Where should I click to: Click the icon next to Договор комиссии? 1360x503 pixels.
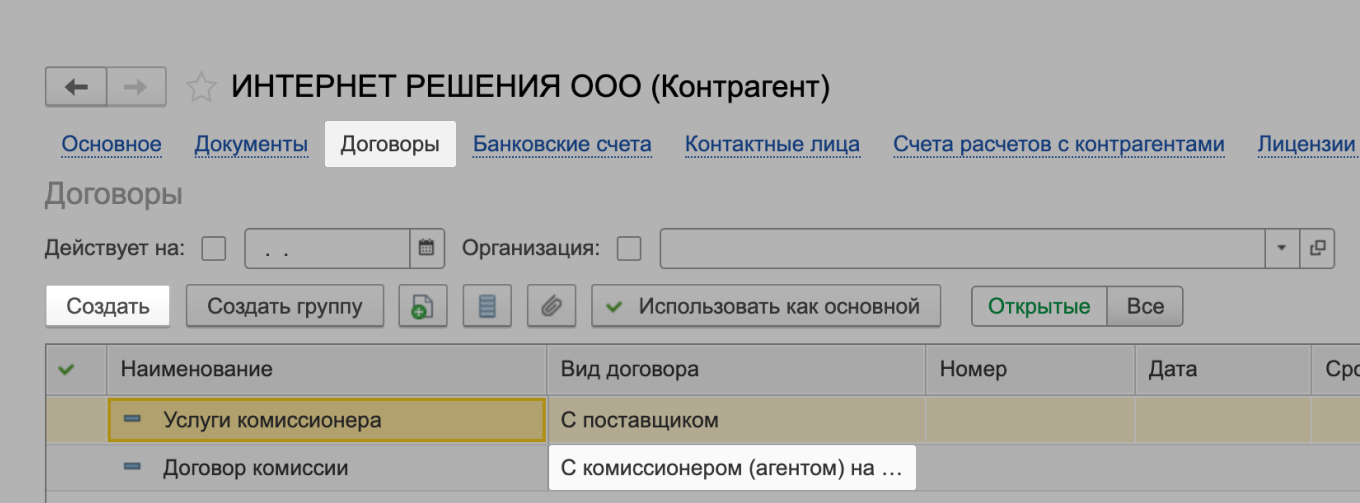coord(132,467)
